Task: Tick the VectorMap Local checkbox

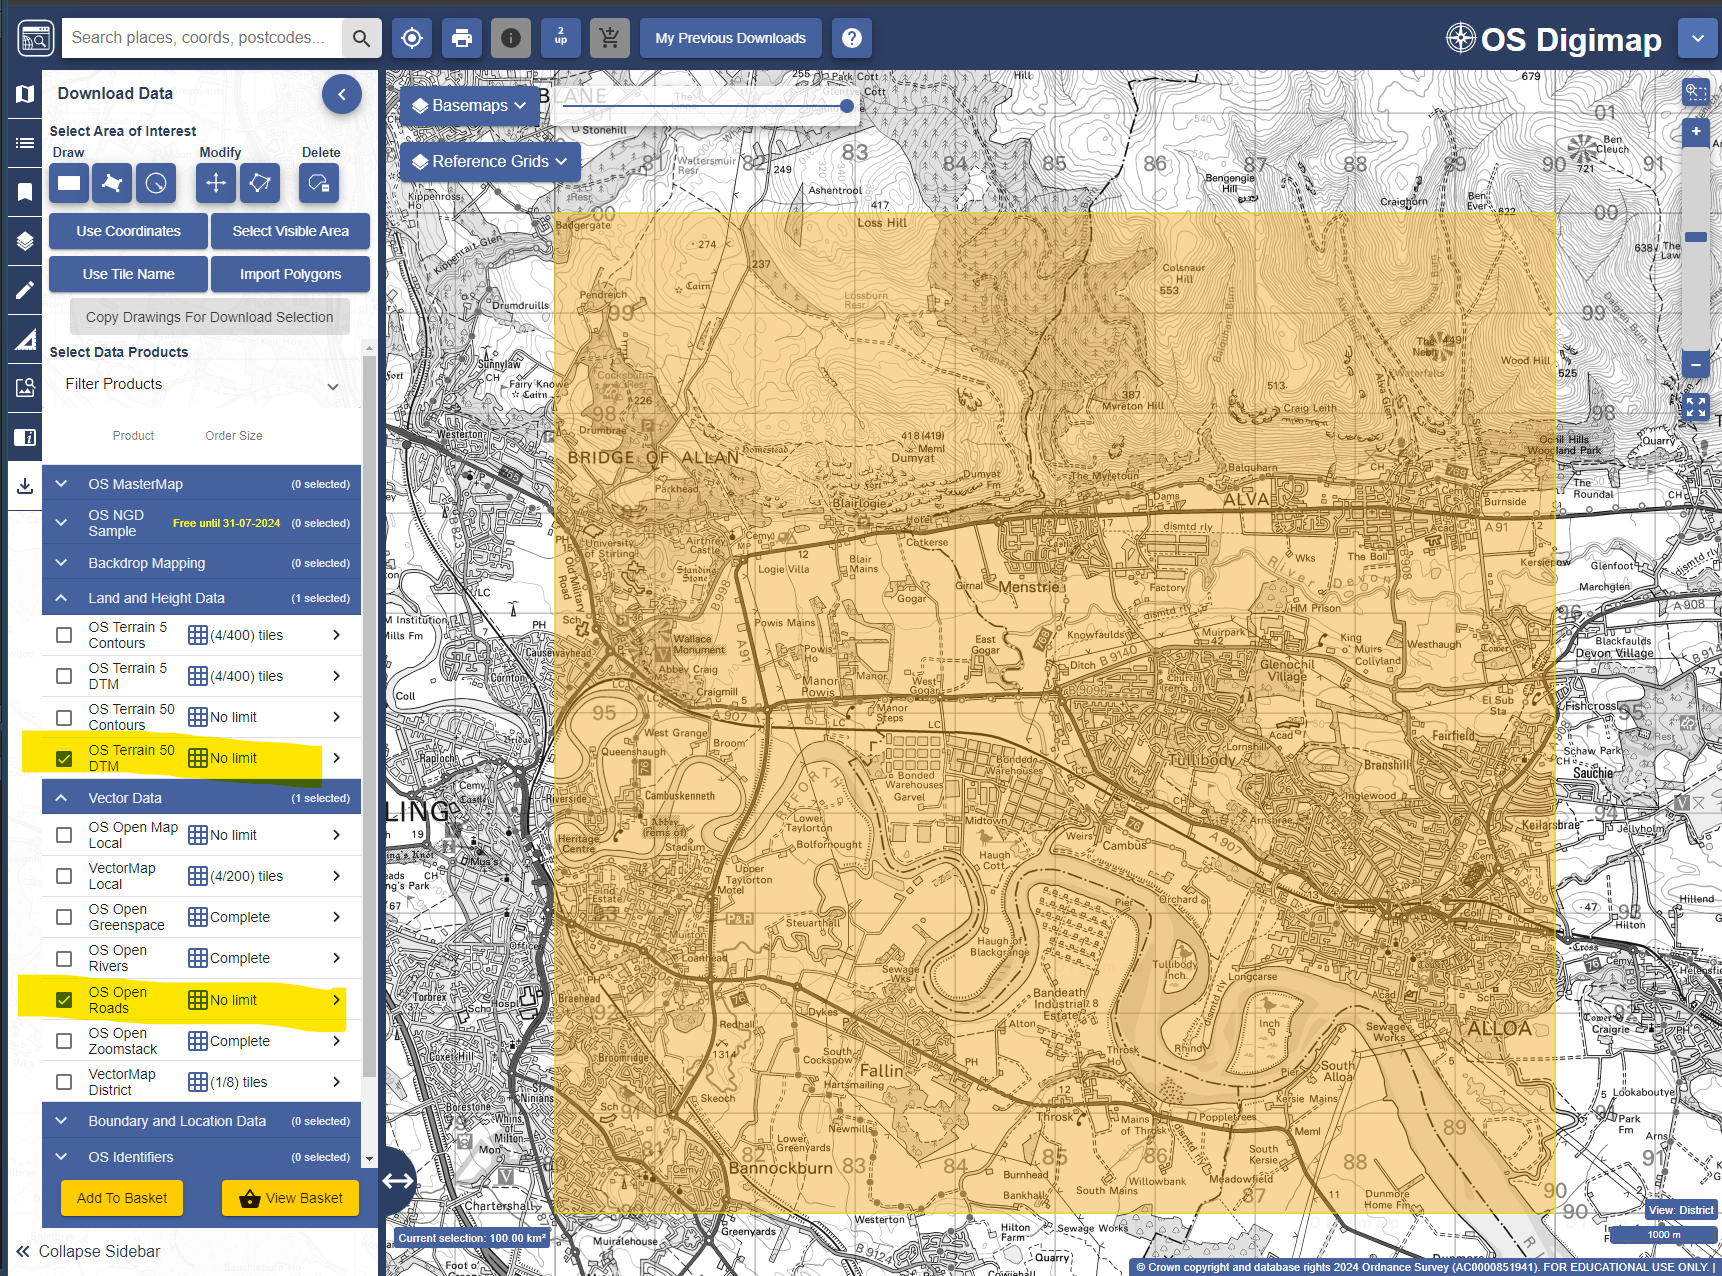Action: click(64, 876)
